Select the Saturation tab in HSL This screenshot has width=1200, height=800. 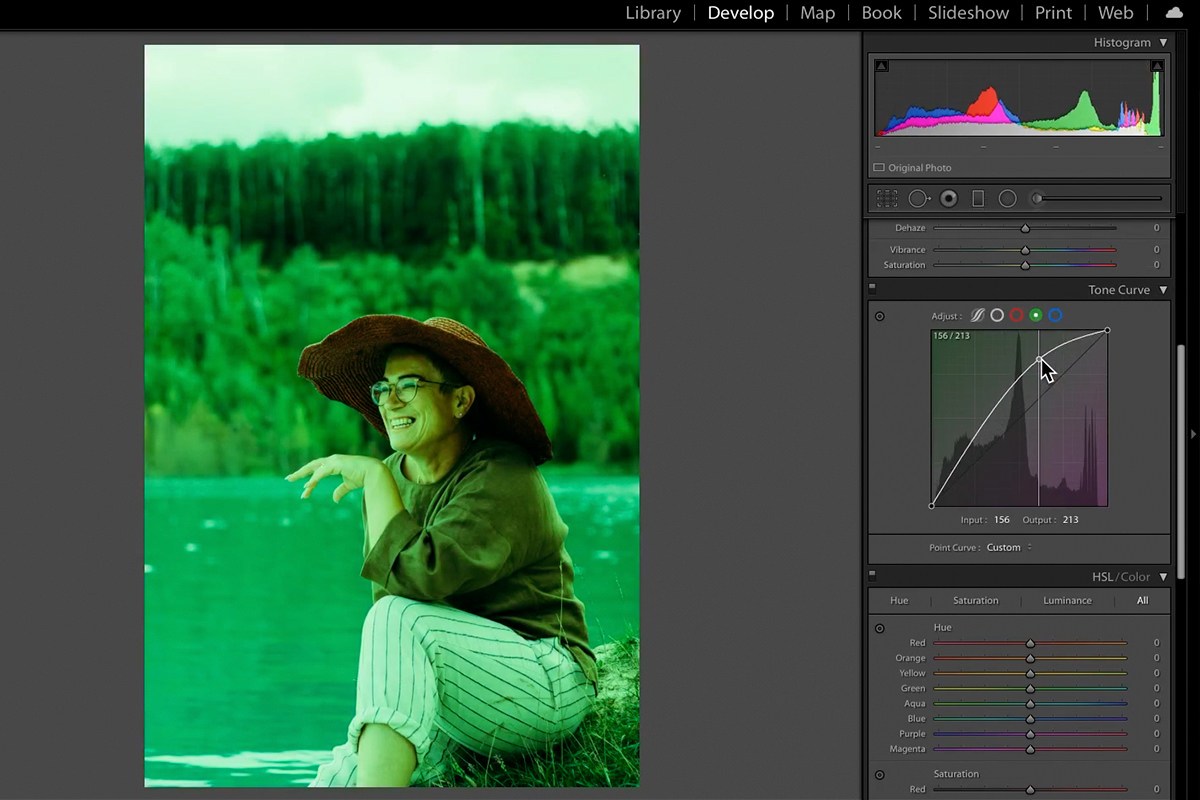click(975, 600)
